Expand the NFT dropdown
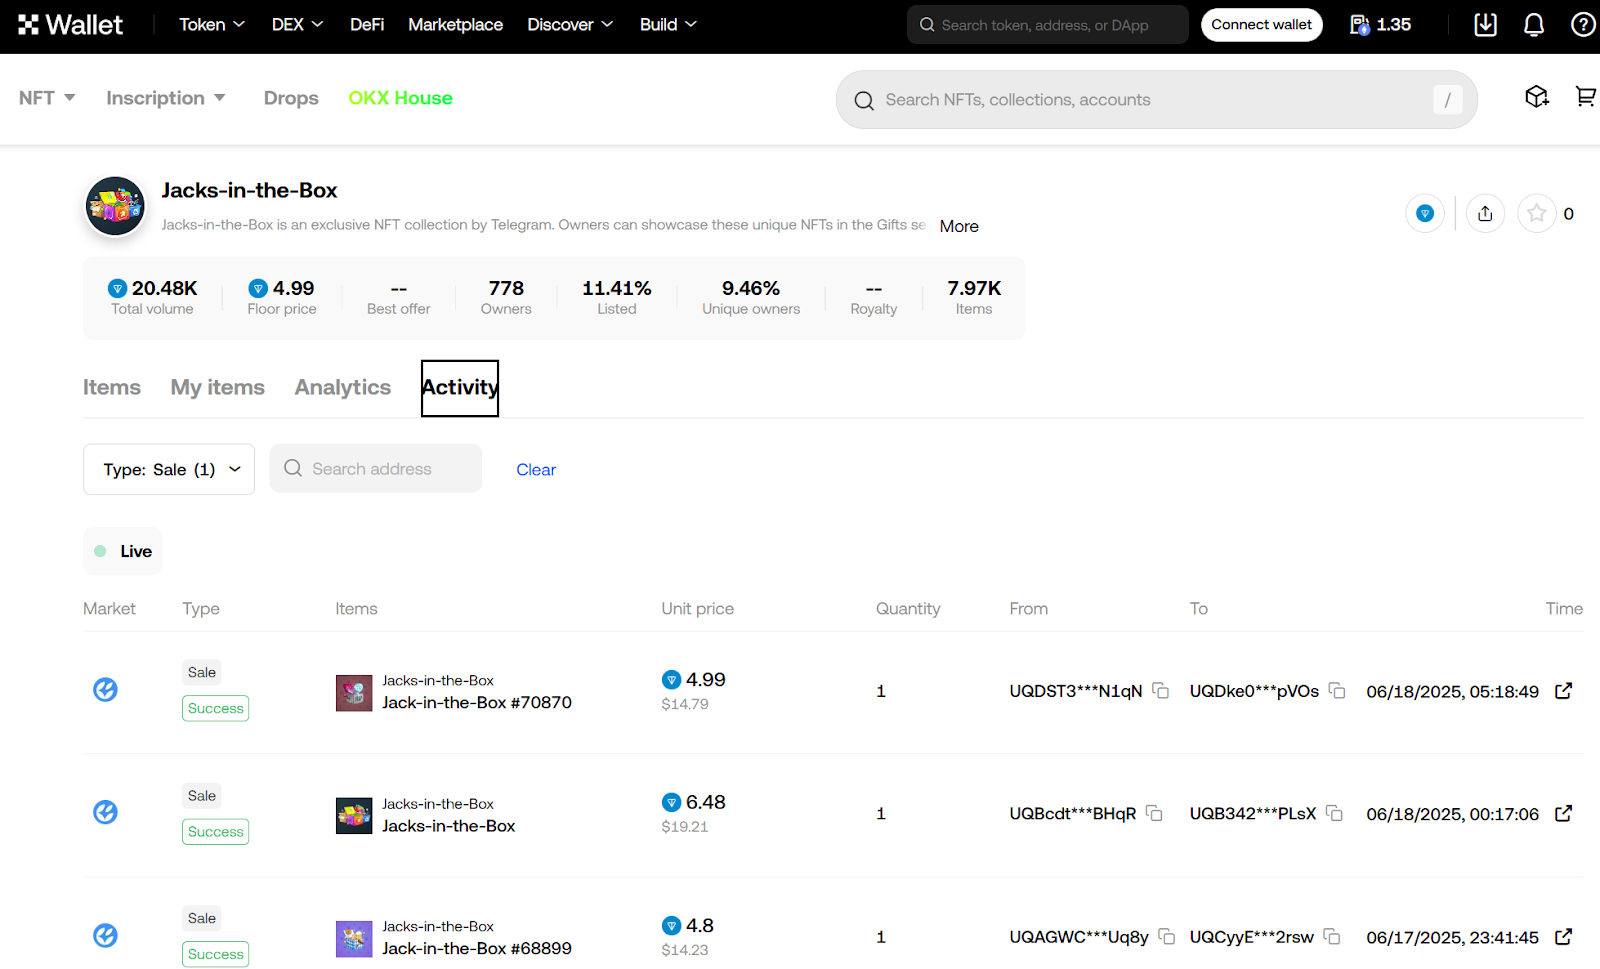Viewport: 1600px width, 969px height. click(x=47, y=98)
